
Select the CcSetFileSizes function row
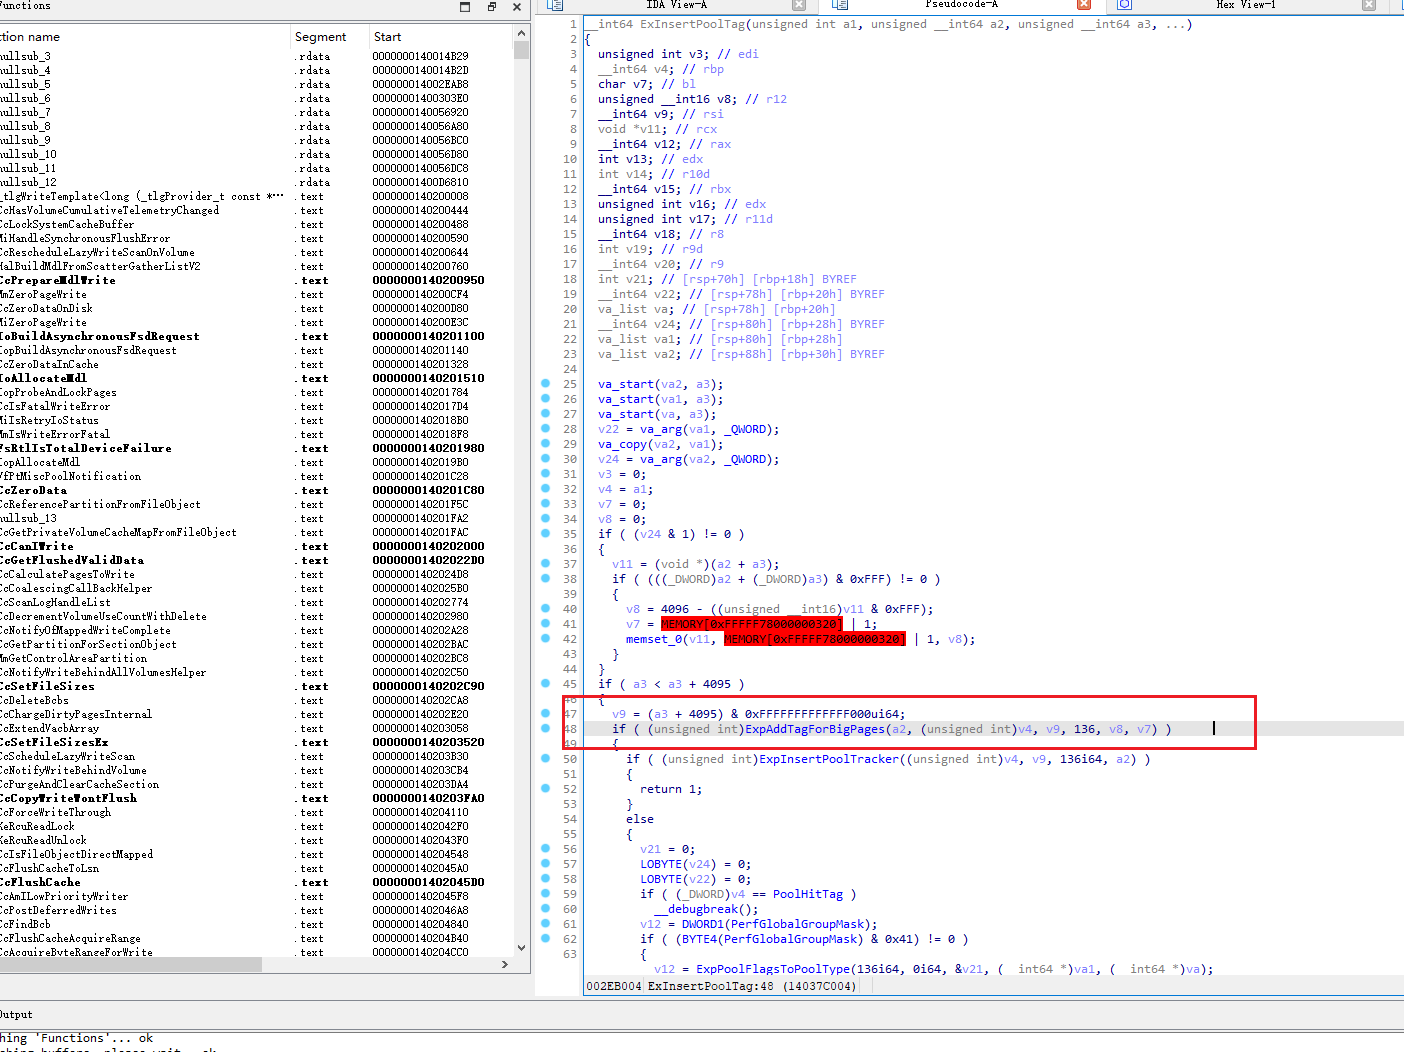(256, 687)
